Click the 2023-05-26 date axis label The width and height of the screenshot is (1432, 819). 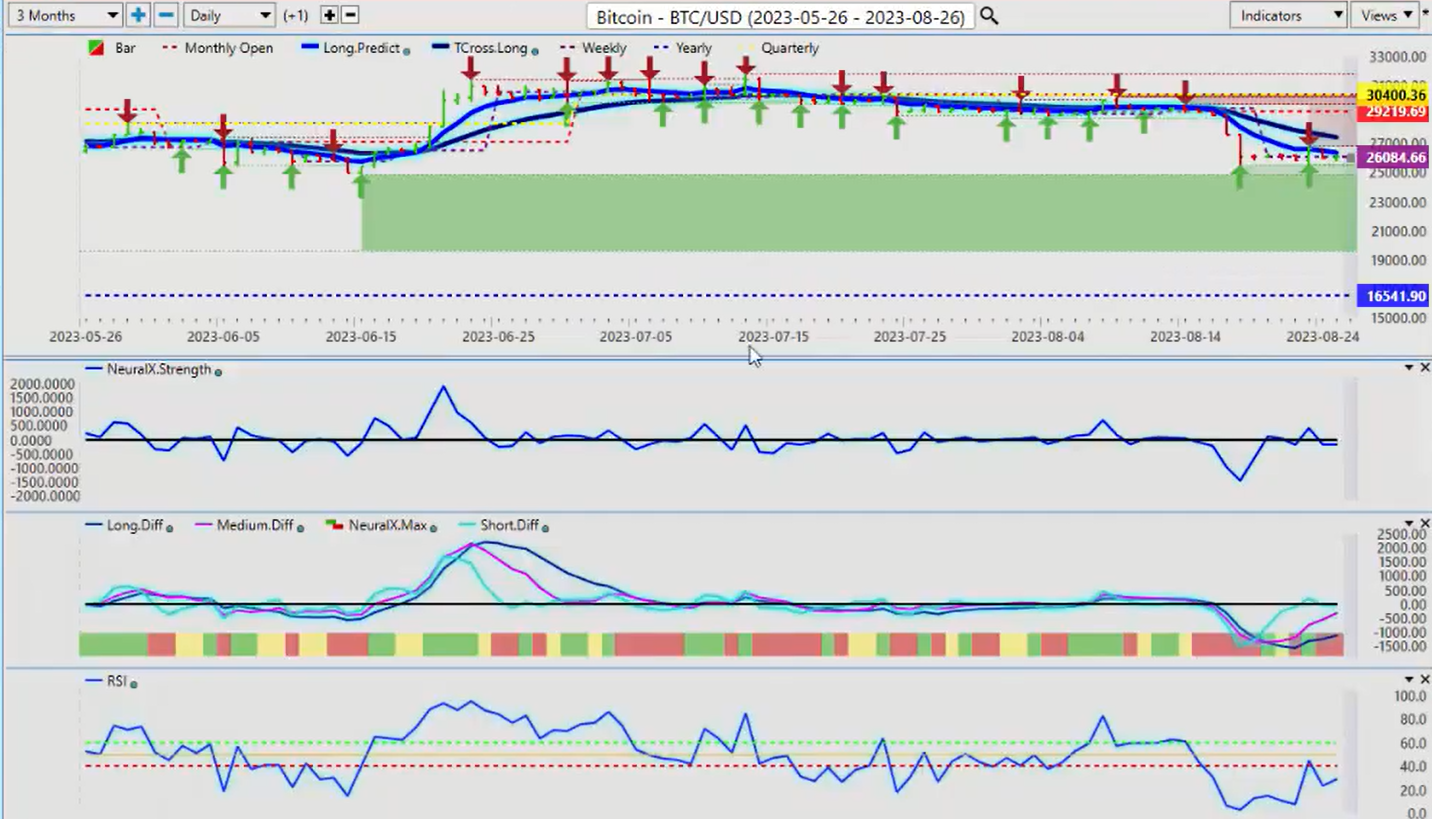pyautogui.click(x=86, y=337)
